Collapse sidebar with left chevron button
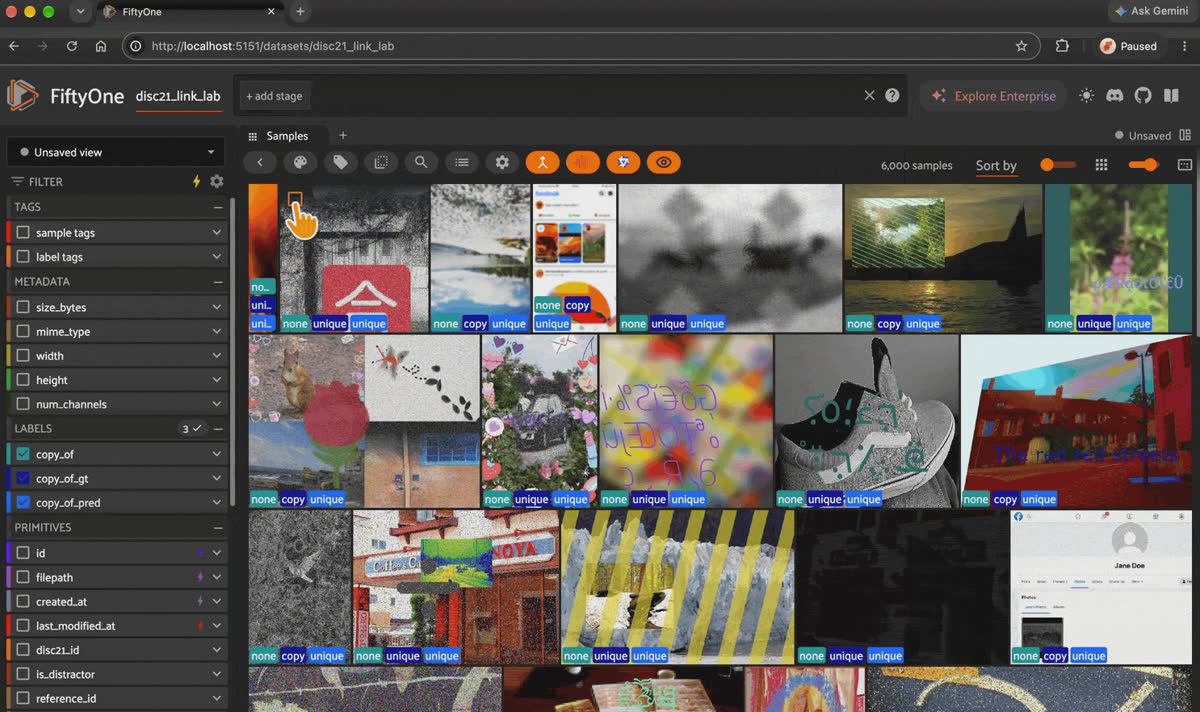 tap(260, 163)
